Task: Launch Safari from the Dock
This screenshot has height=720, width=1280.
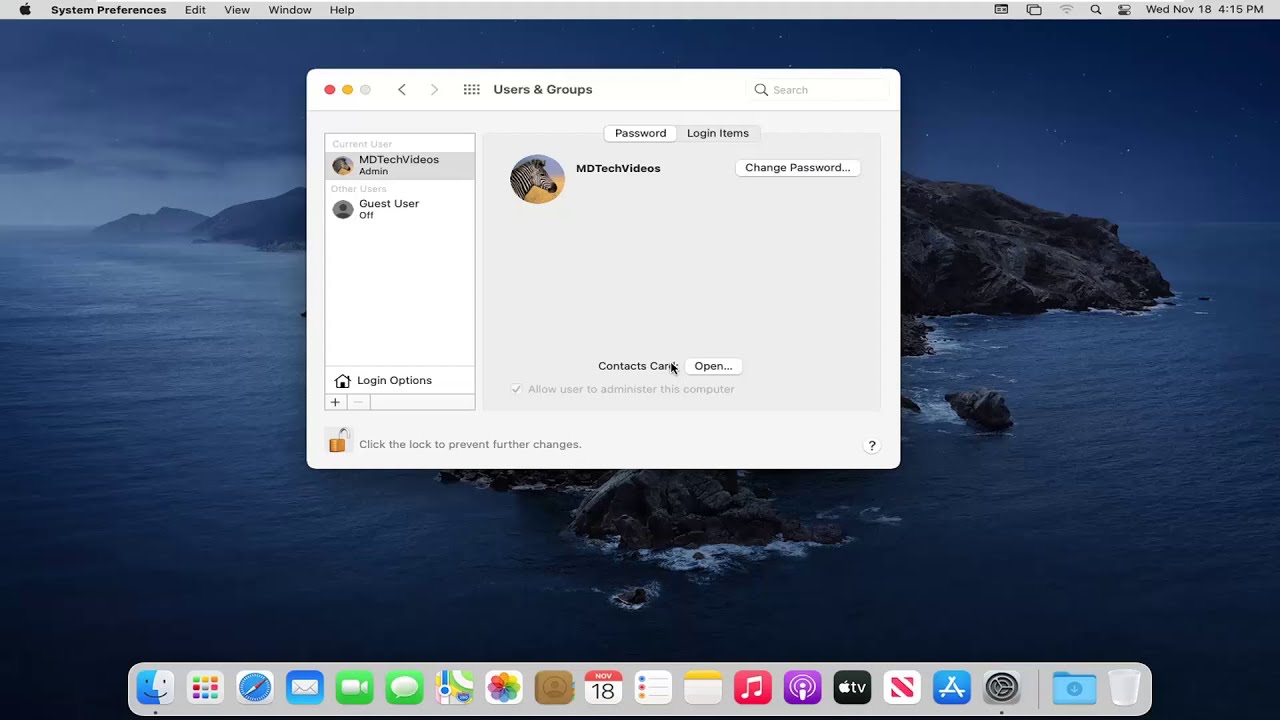Action: click(x=255, y=688)
